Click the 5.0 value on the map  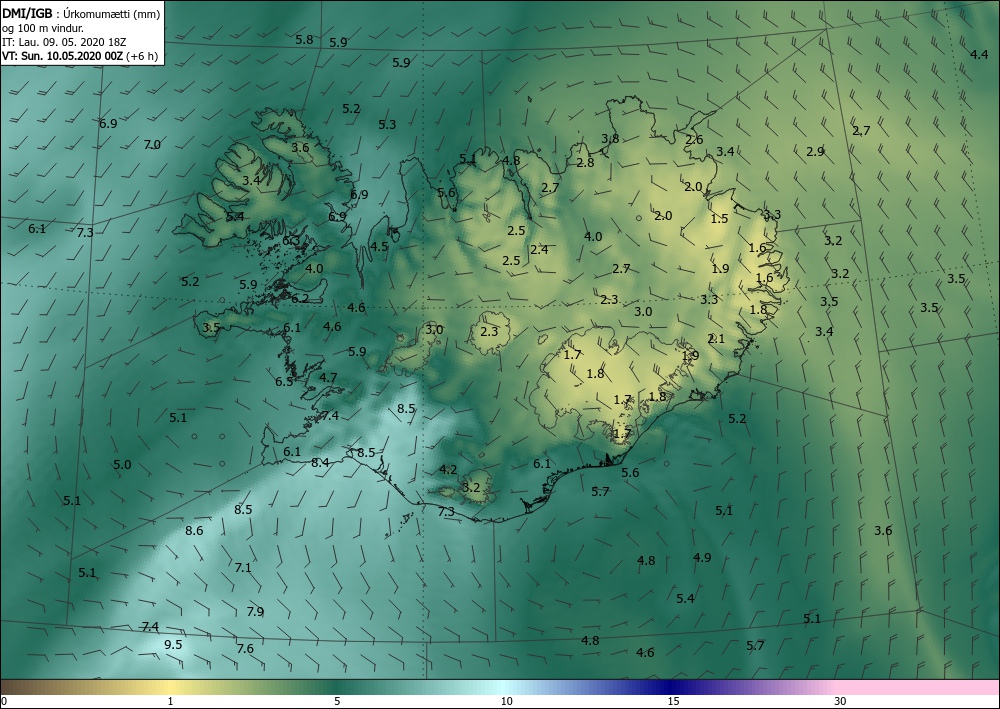tap(122, 465)
